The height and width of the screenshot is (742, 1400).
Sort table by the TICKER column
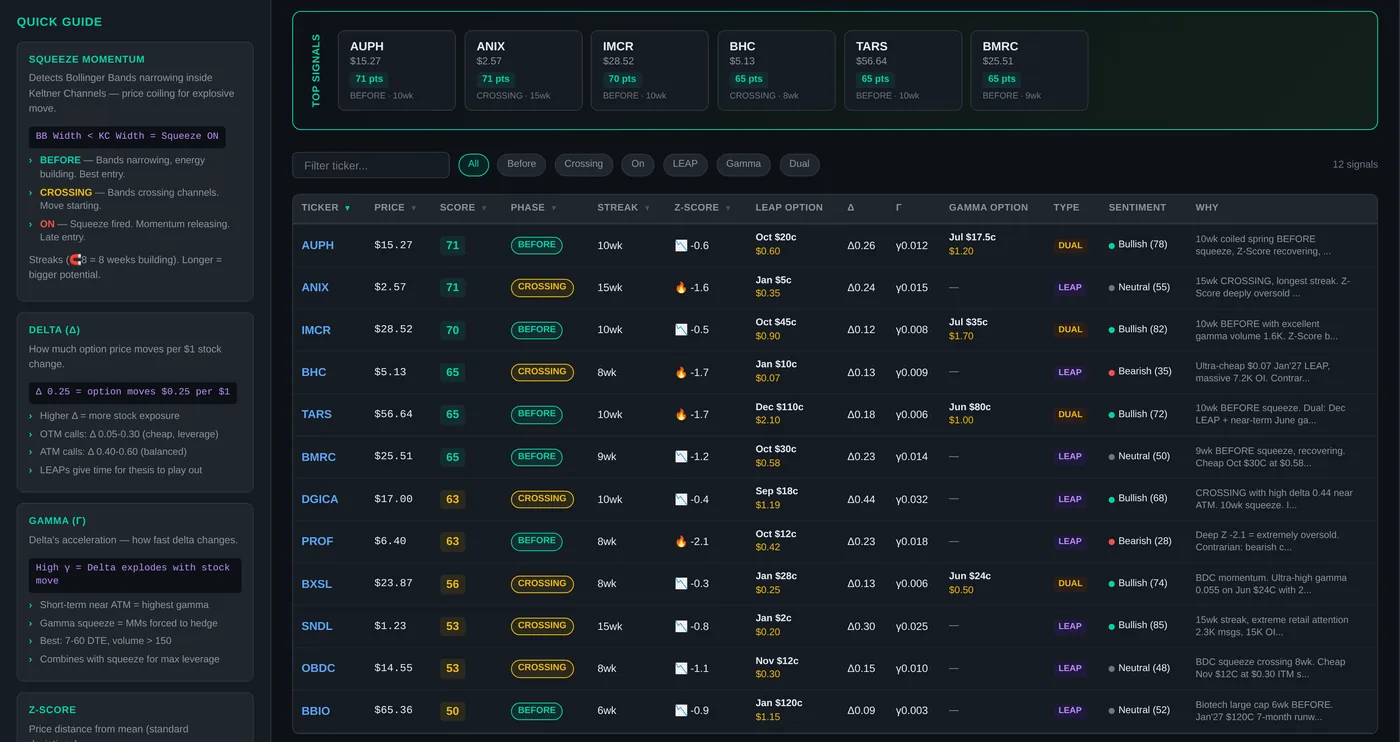[x=326, y=208]
